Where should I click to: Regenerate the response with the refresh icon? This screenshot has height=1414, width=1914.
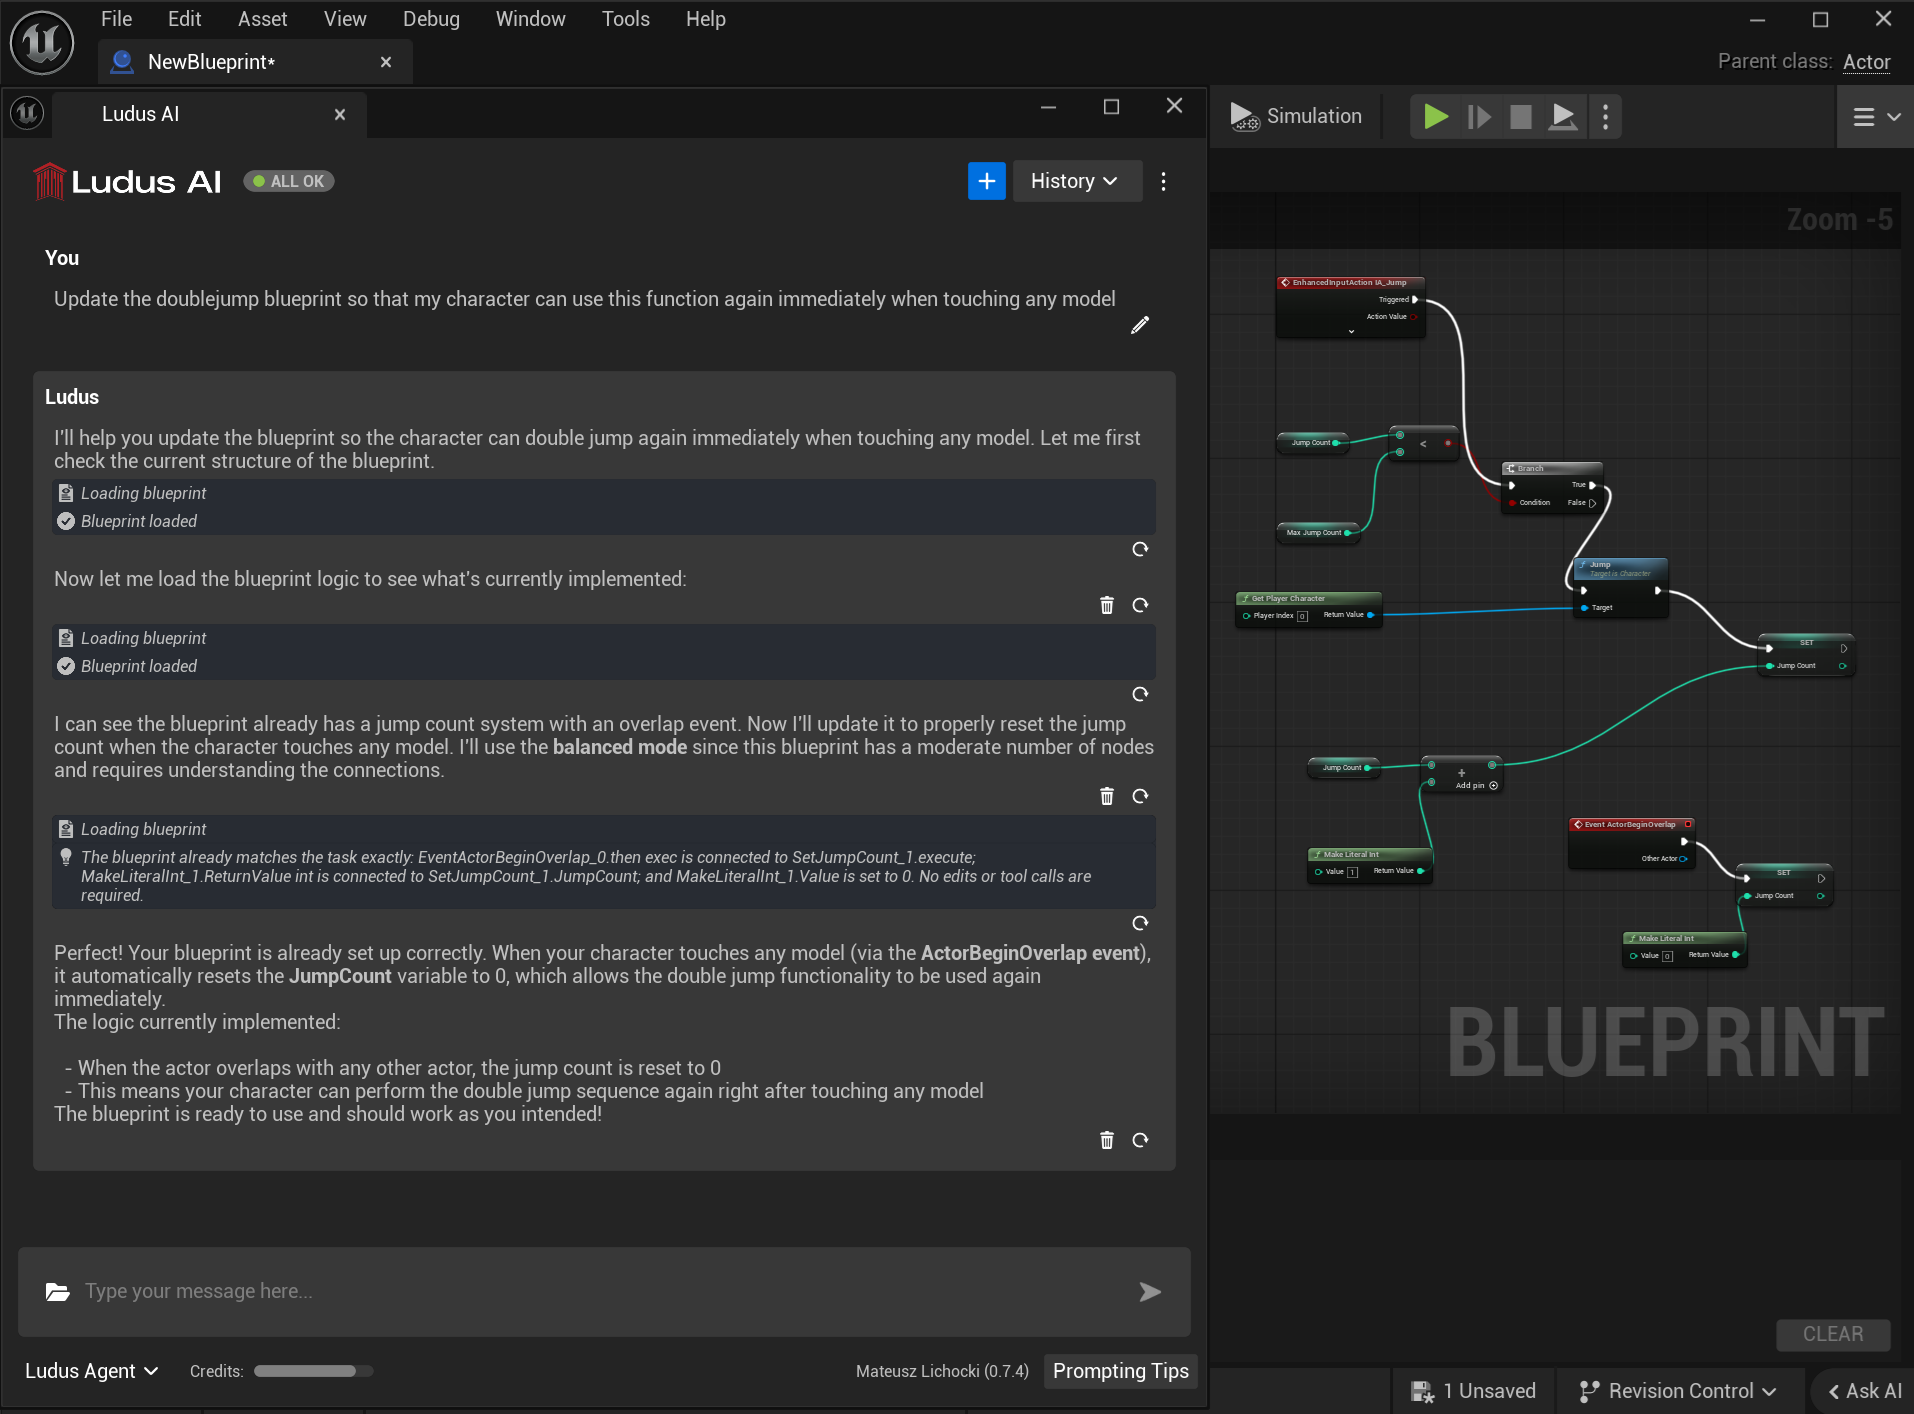(1141, 1140)
